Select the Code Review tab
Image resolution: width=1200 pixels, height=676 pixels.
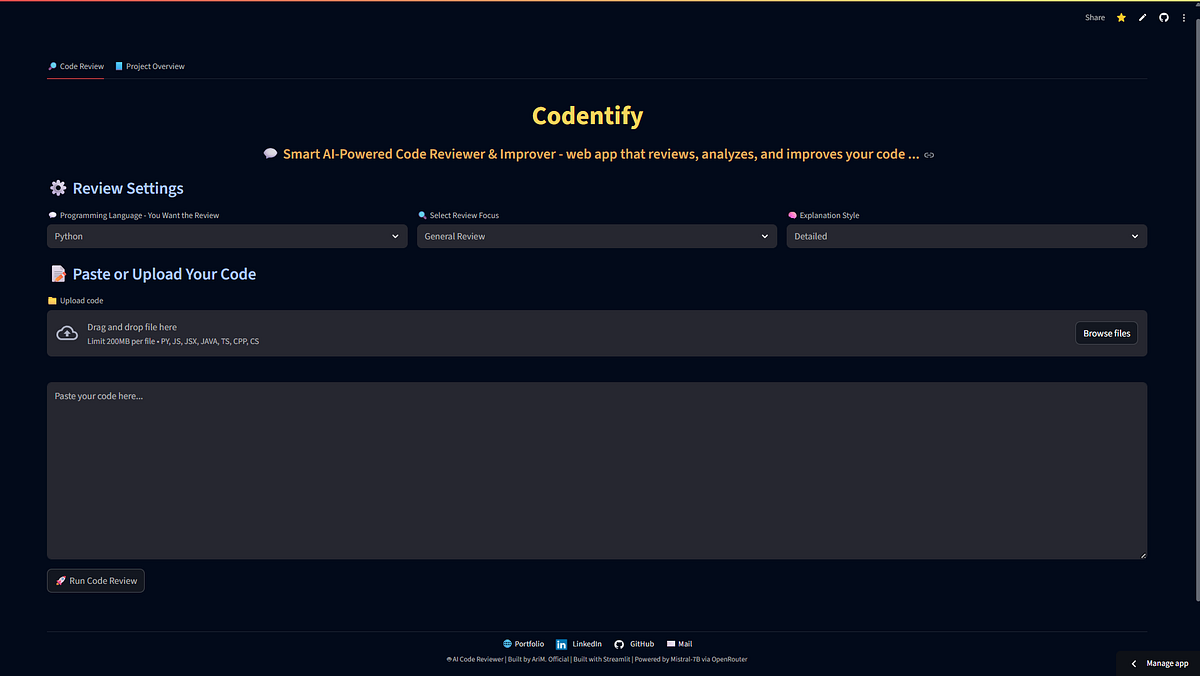point(75,66)
